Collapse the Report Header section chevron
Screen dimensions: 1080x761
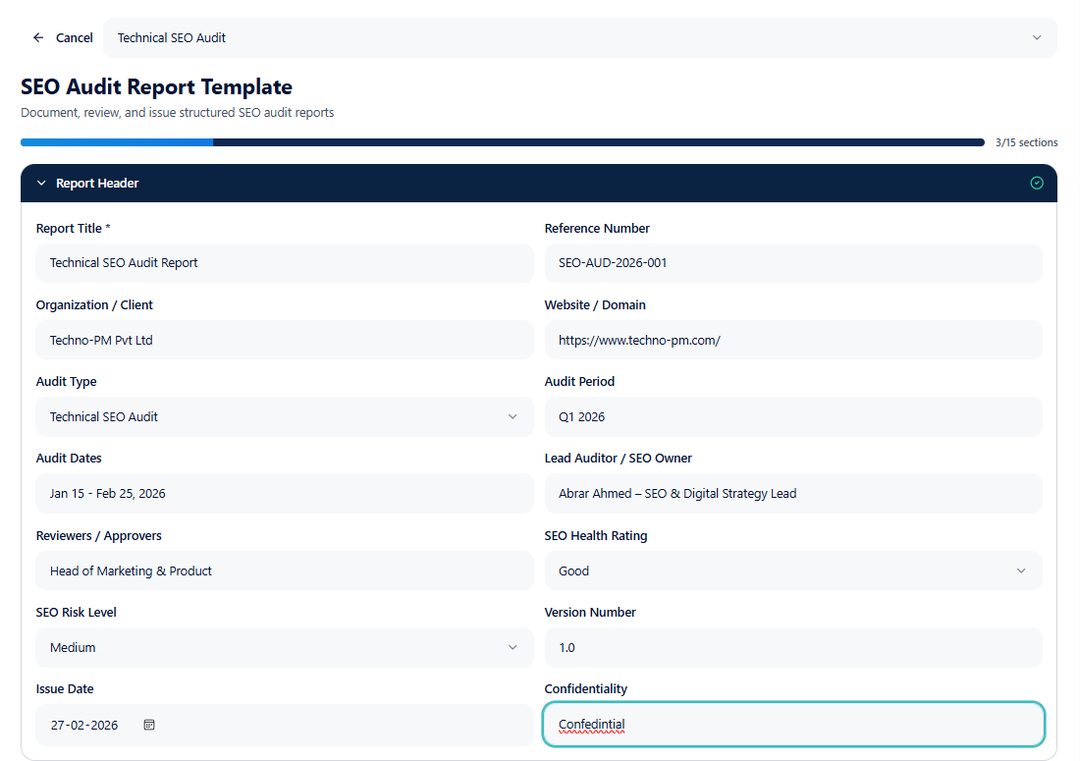coord(41,183)
